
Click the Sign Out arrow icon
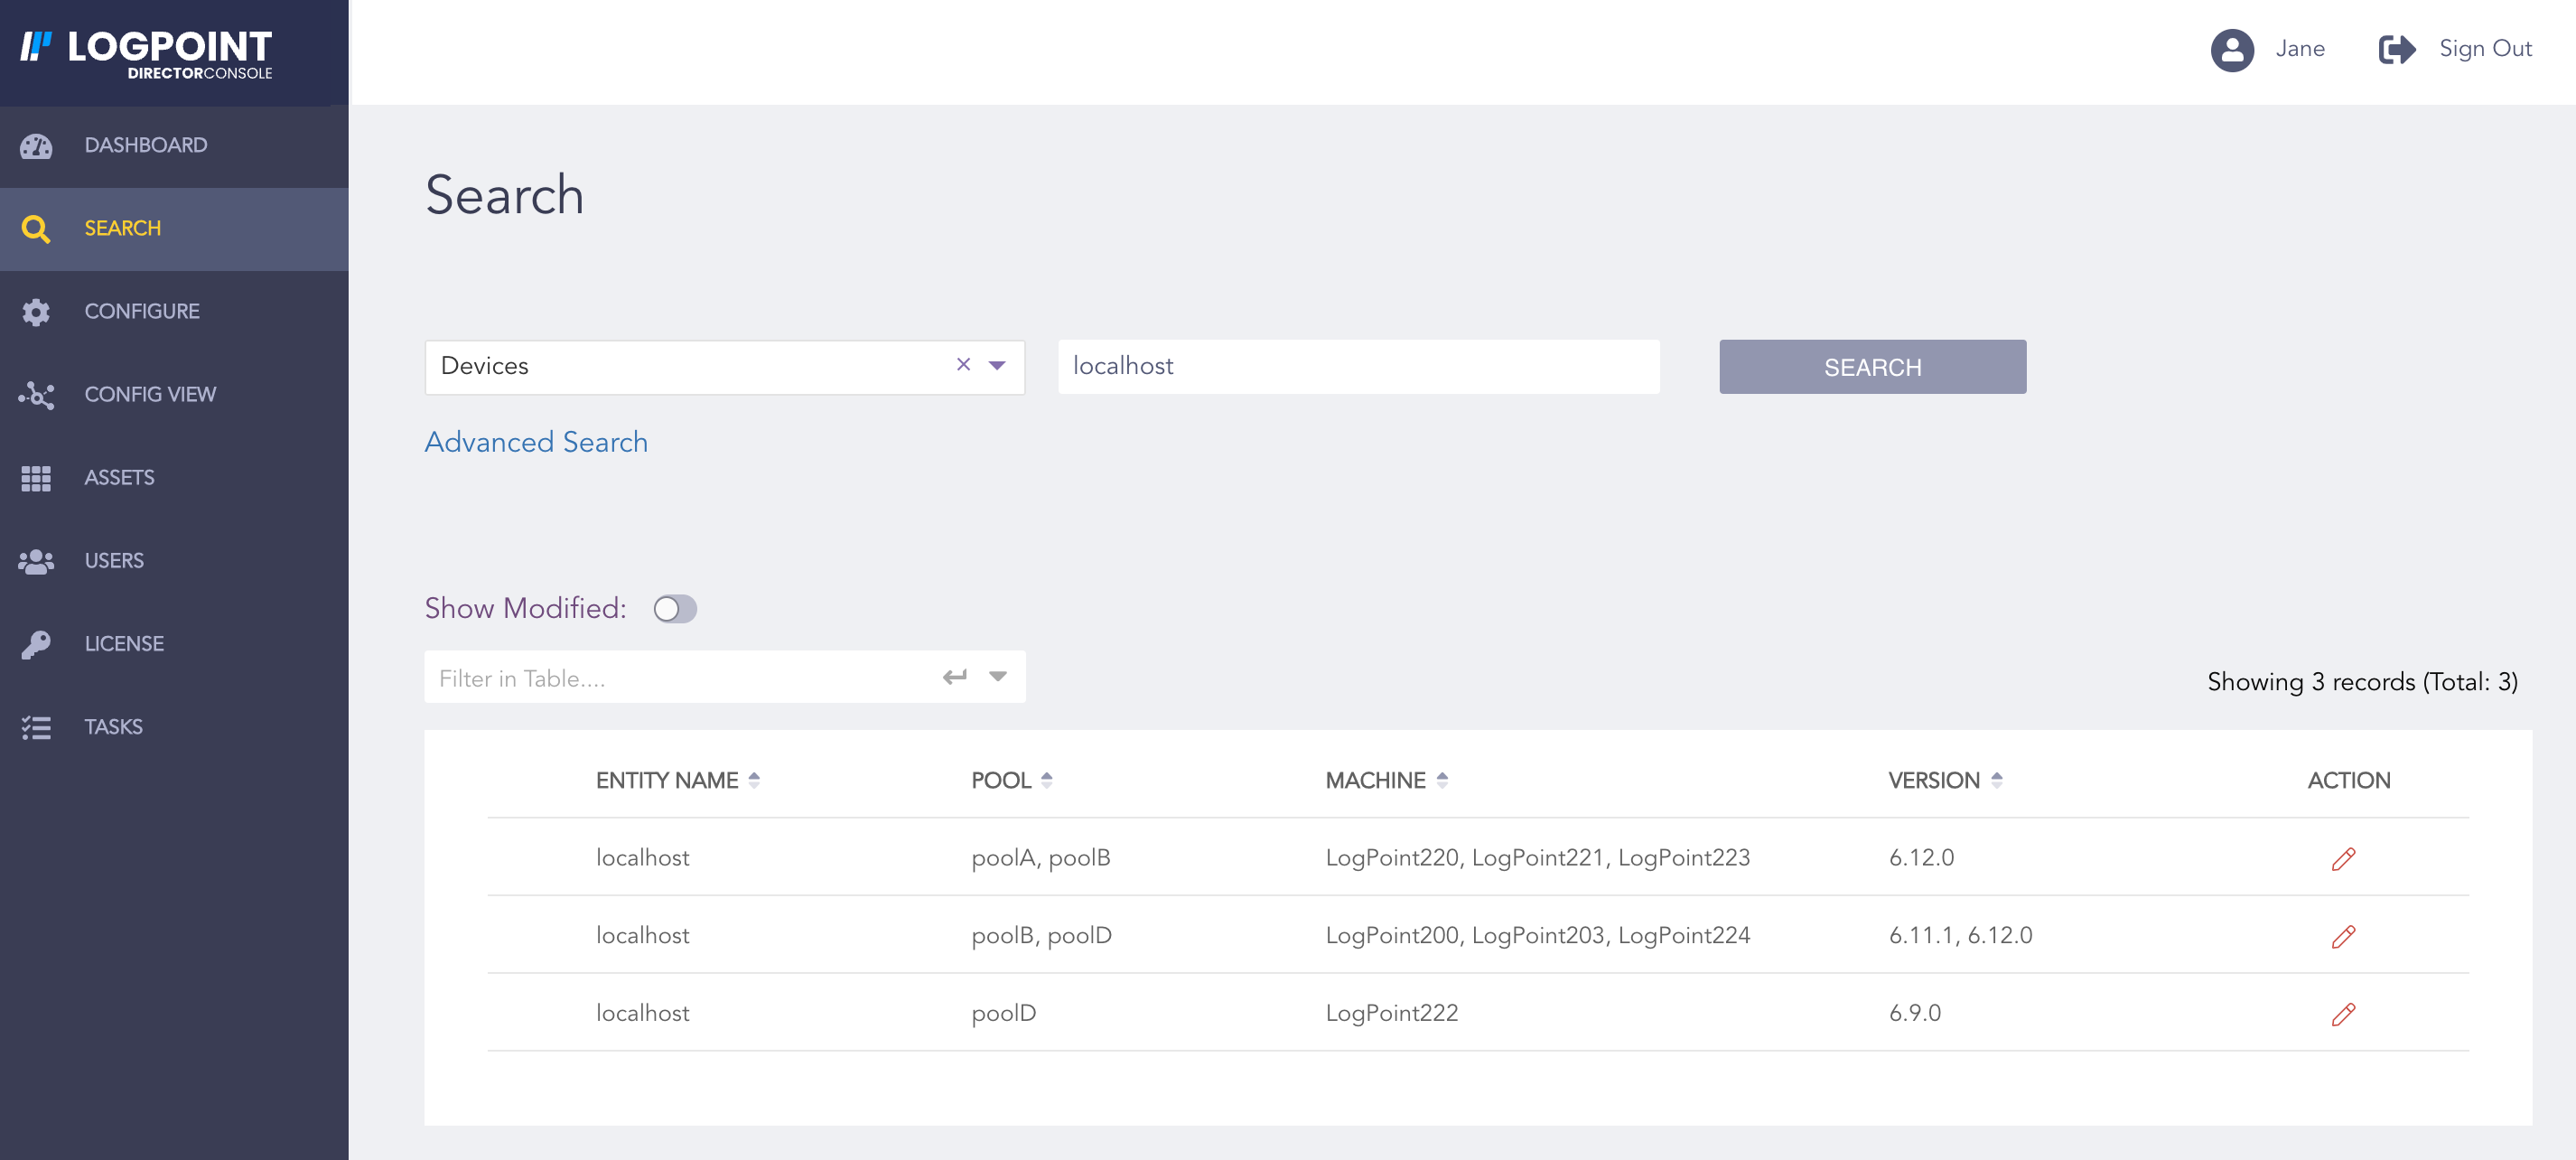click(x=2396, y=48)
